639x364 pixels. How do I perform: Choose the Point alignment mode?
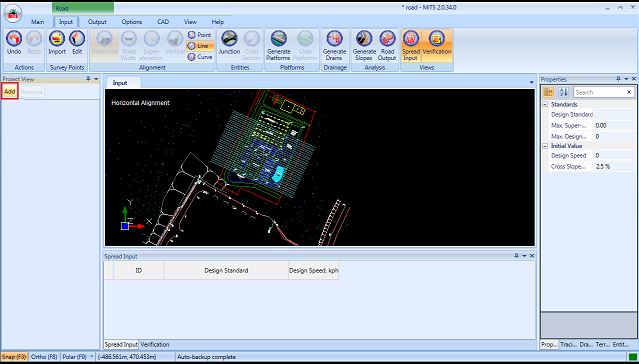[200, 35]
